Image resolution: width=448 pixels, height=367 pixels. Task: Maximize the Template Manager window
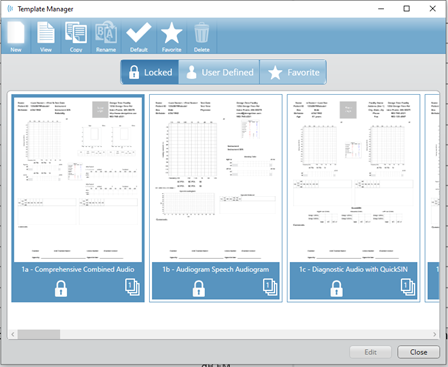(x=407, y=9)
